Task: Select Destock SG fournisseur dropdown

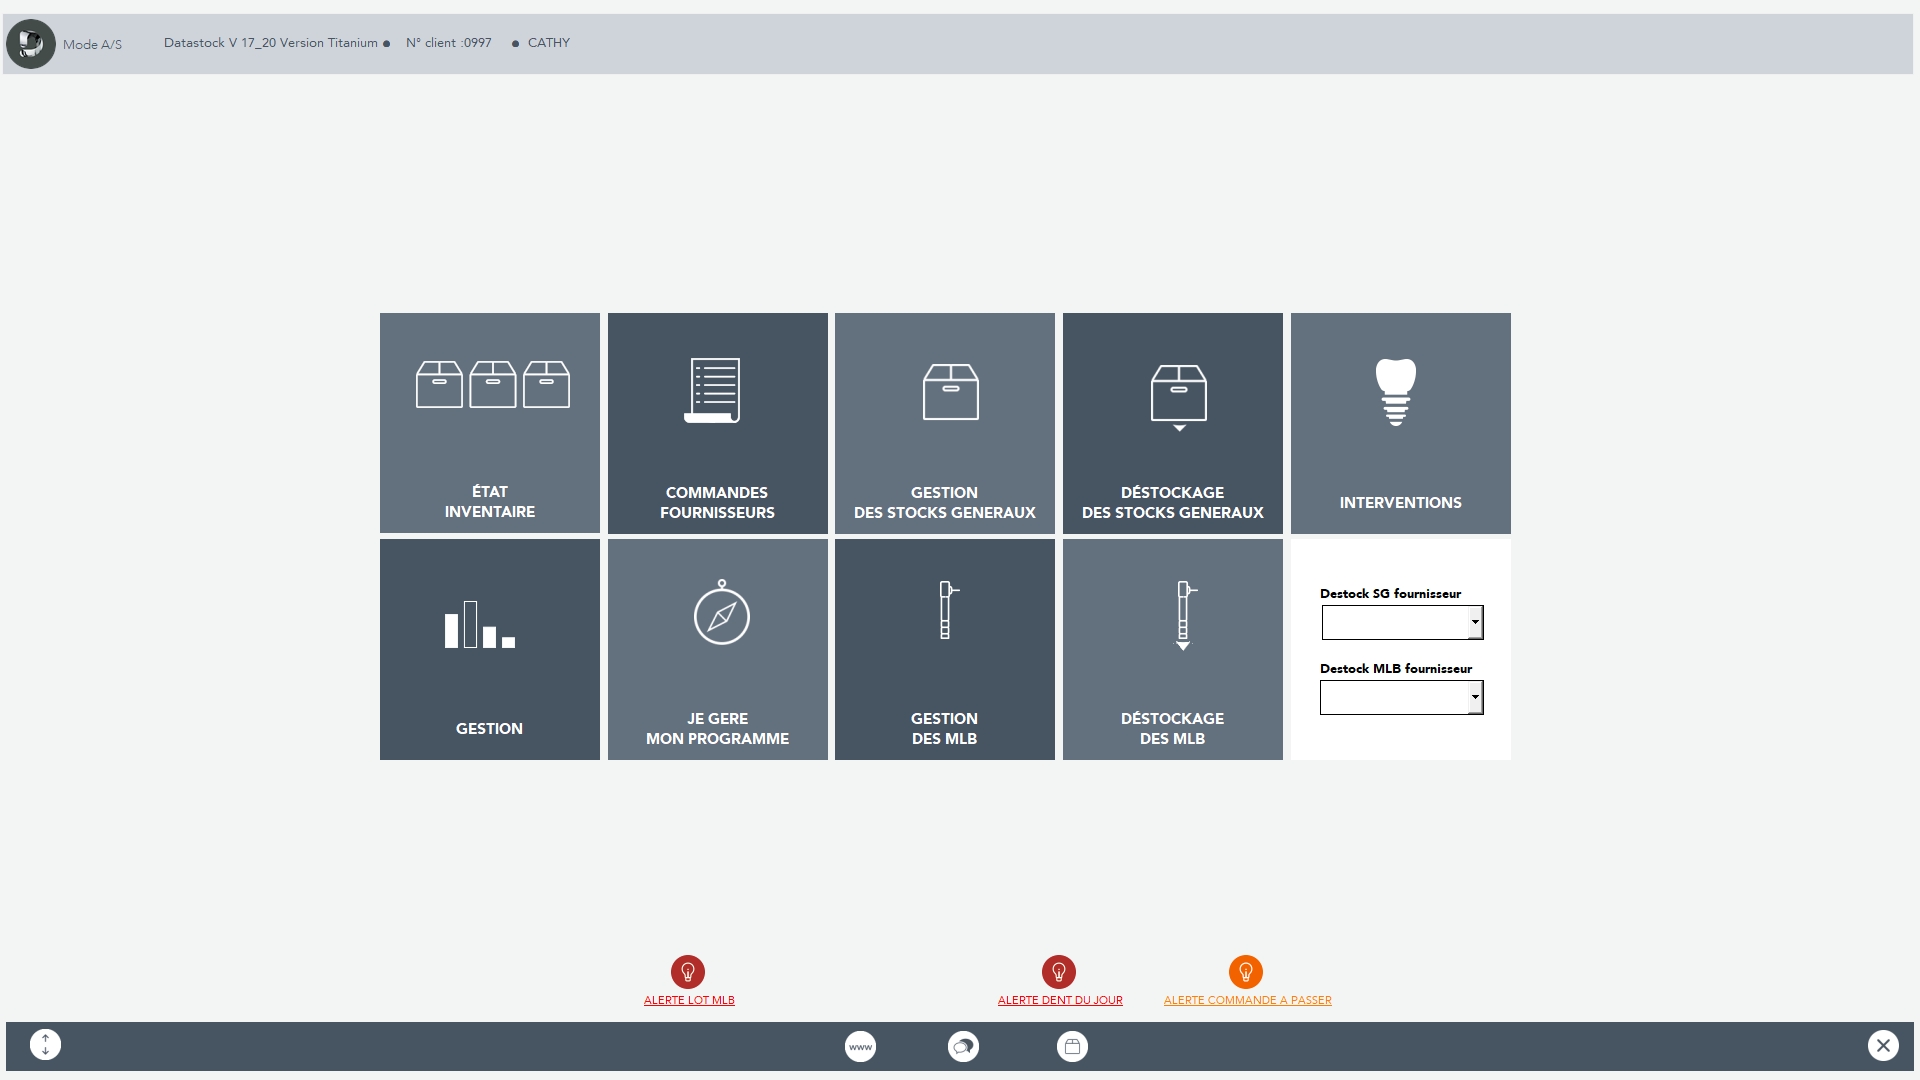Action: point(1400,621)
